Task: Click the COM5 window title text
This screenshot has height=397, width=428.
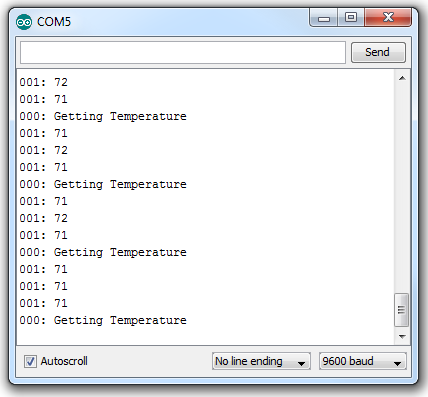Action: pos(54,22)
